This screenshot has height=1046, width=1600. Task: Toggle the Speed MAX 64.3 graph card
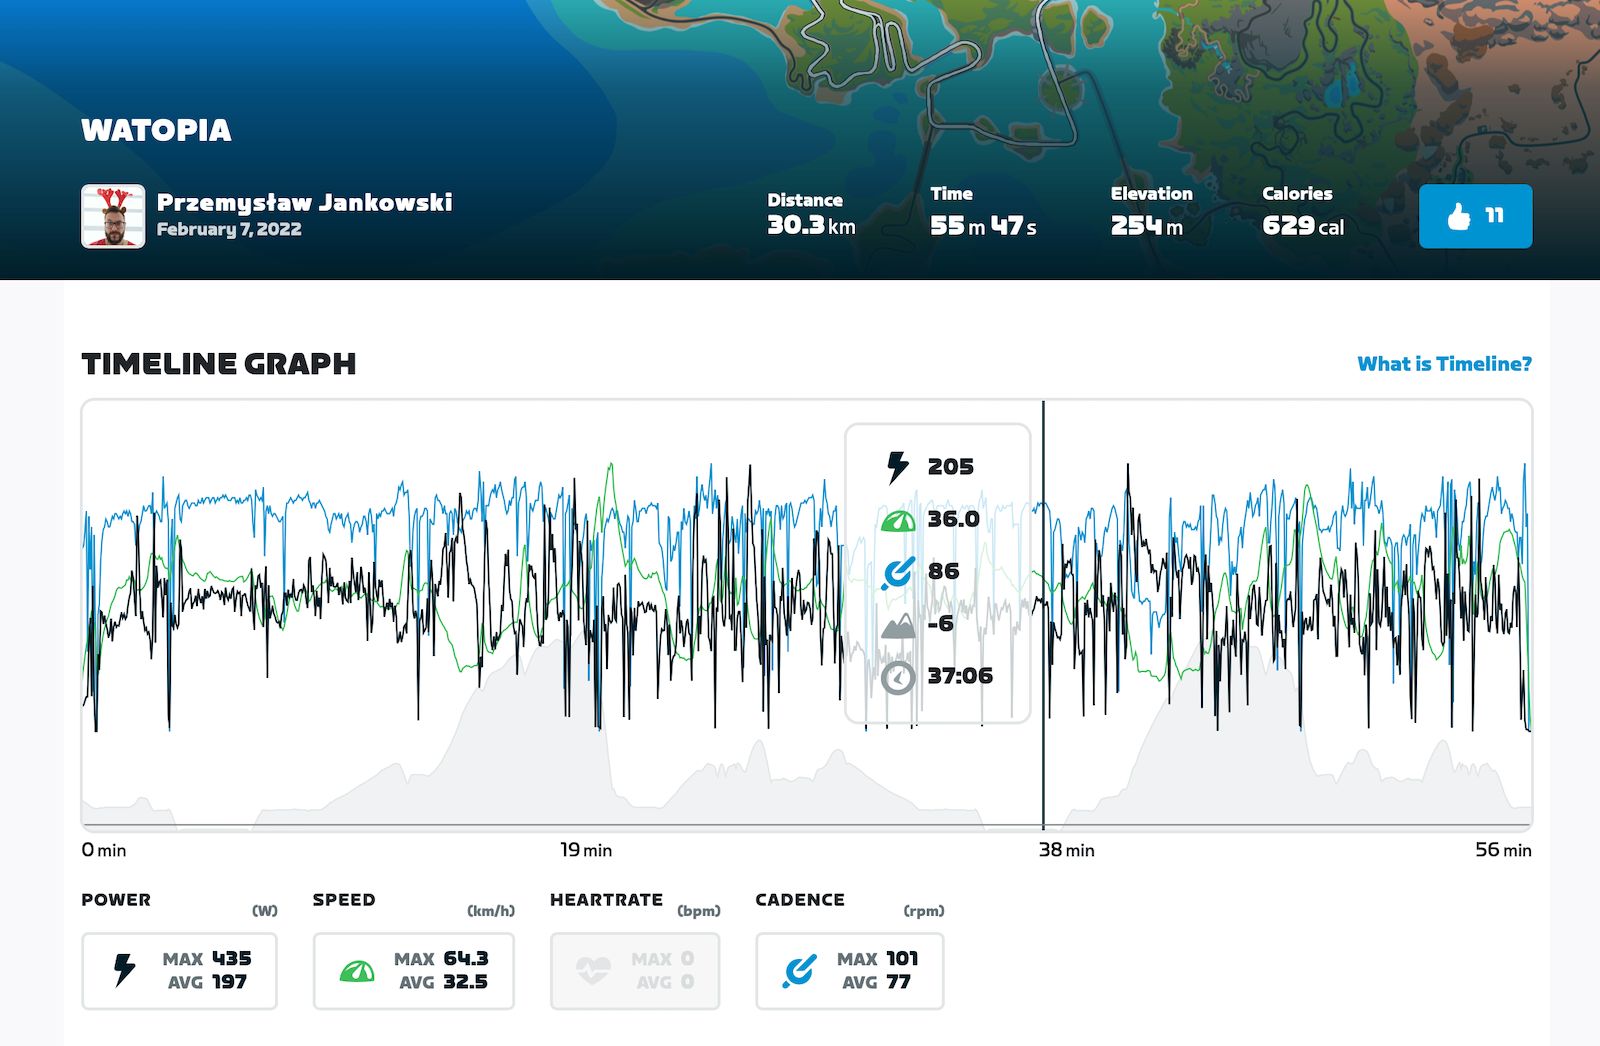[413, 971]
